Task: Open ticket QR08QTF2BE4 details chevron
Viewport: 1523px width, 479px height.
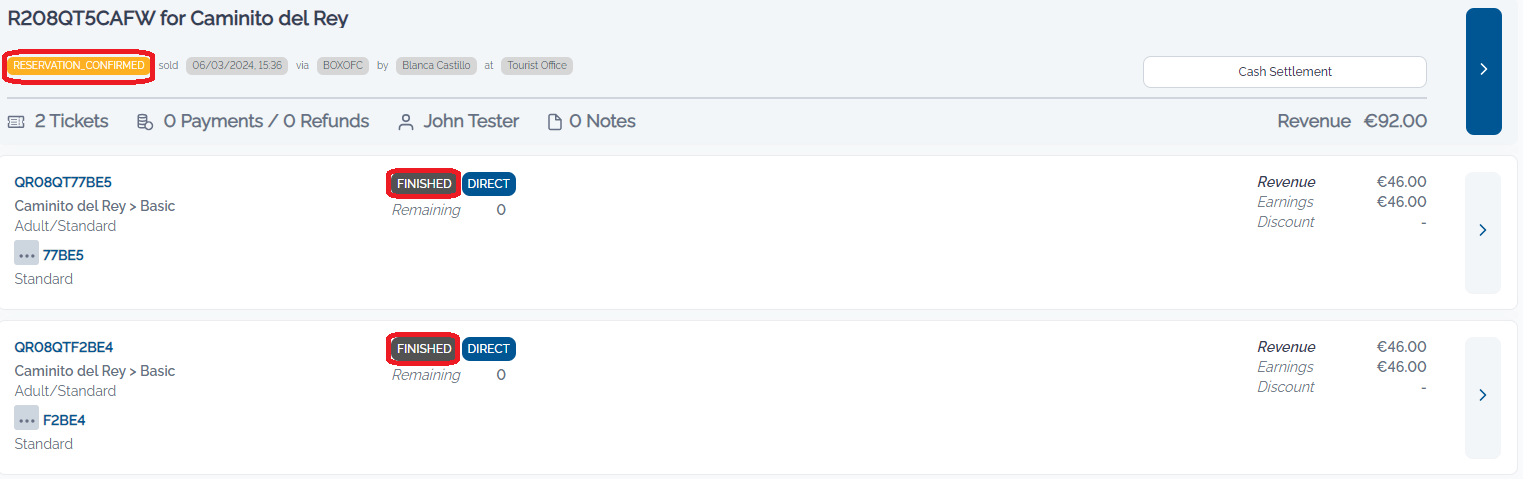Action: point(1483,397)
